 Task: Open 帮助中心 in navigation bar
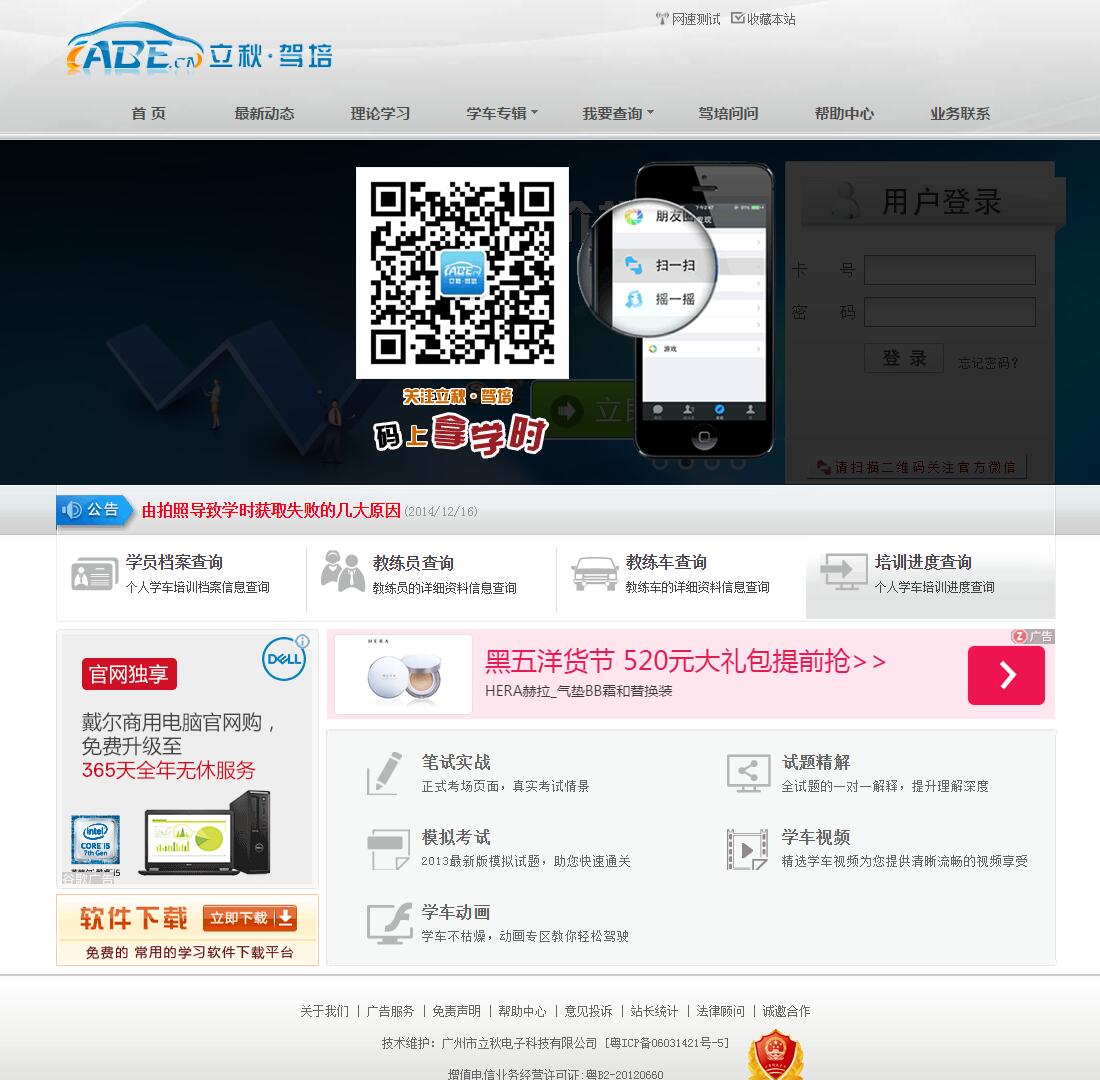844,114
